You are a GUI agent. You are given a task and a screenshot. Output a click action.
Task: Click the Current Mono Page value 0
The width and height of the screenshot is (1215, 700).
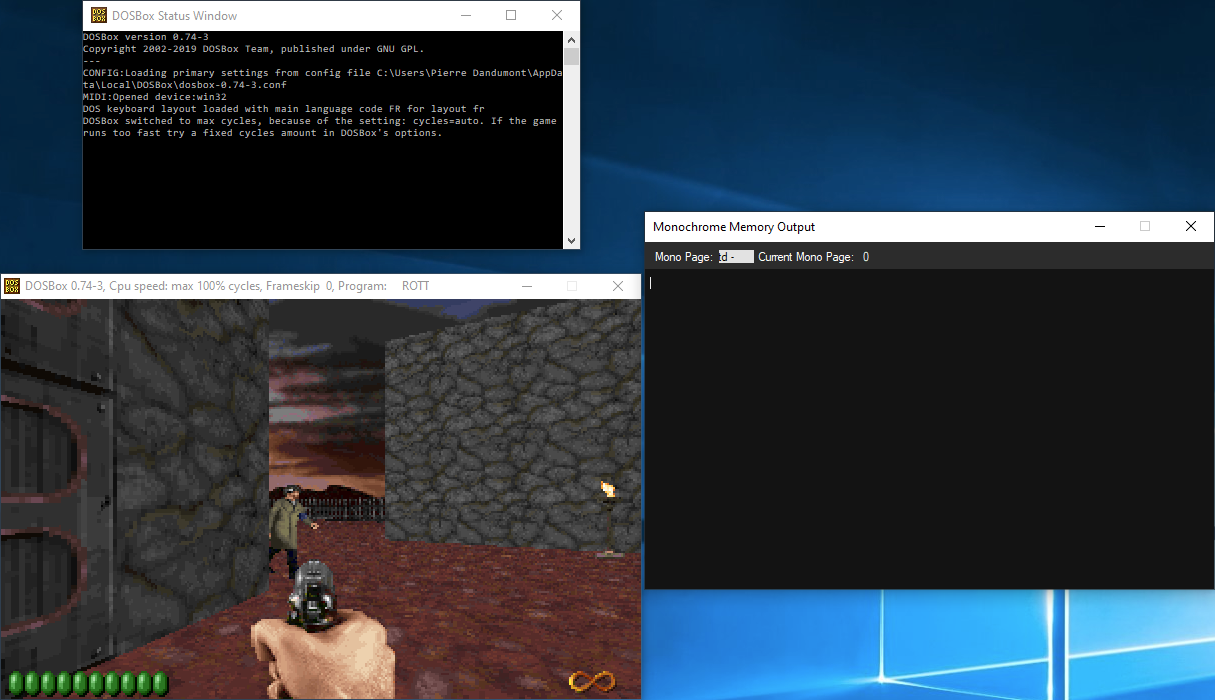[x=866, y=257]
